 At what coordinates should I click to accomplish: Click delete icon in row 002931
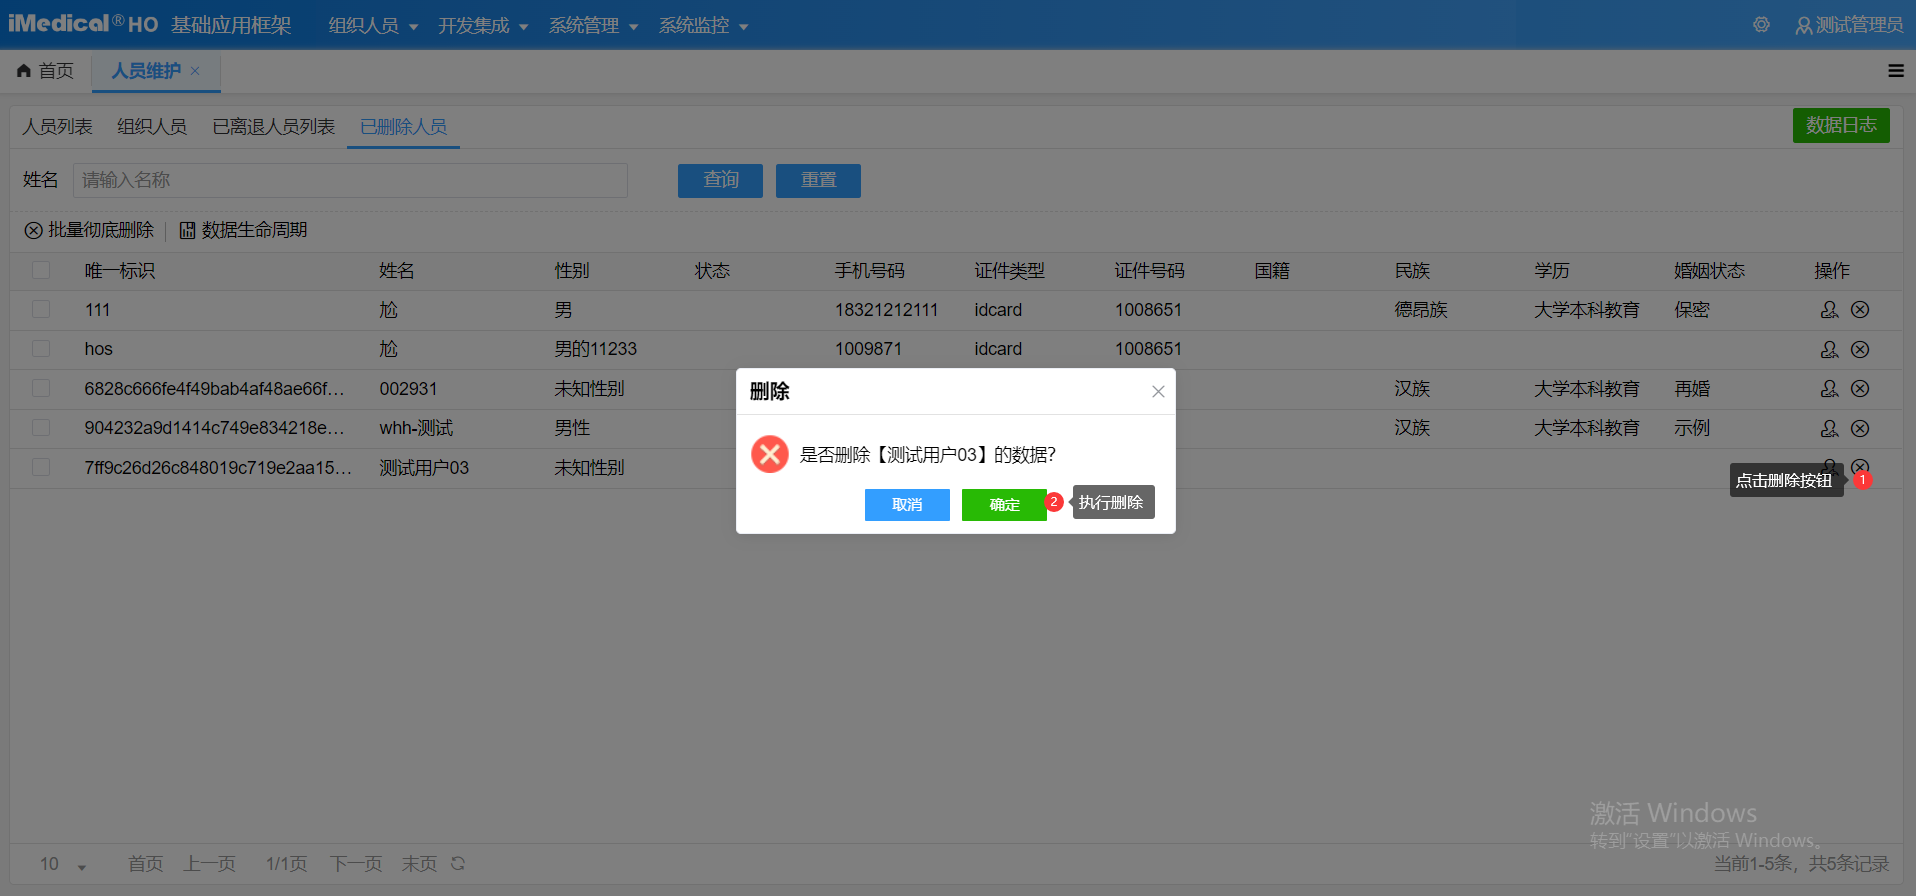tap(1860, 389)
